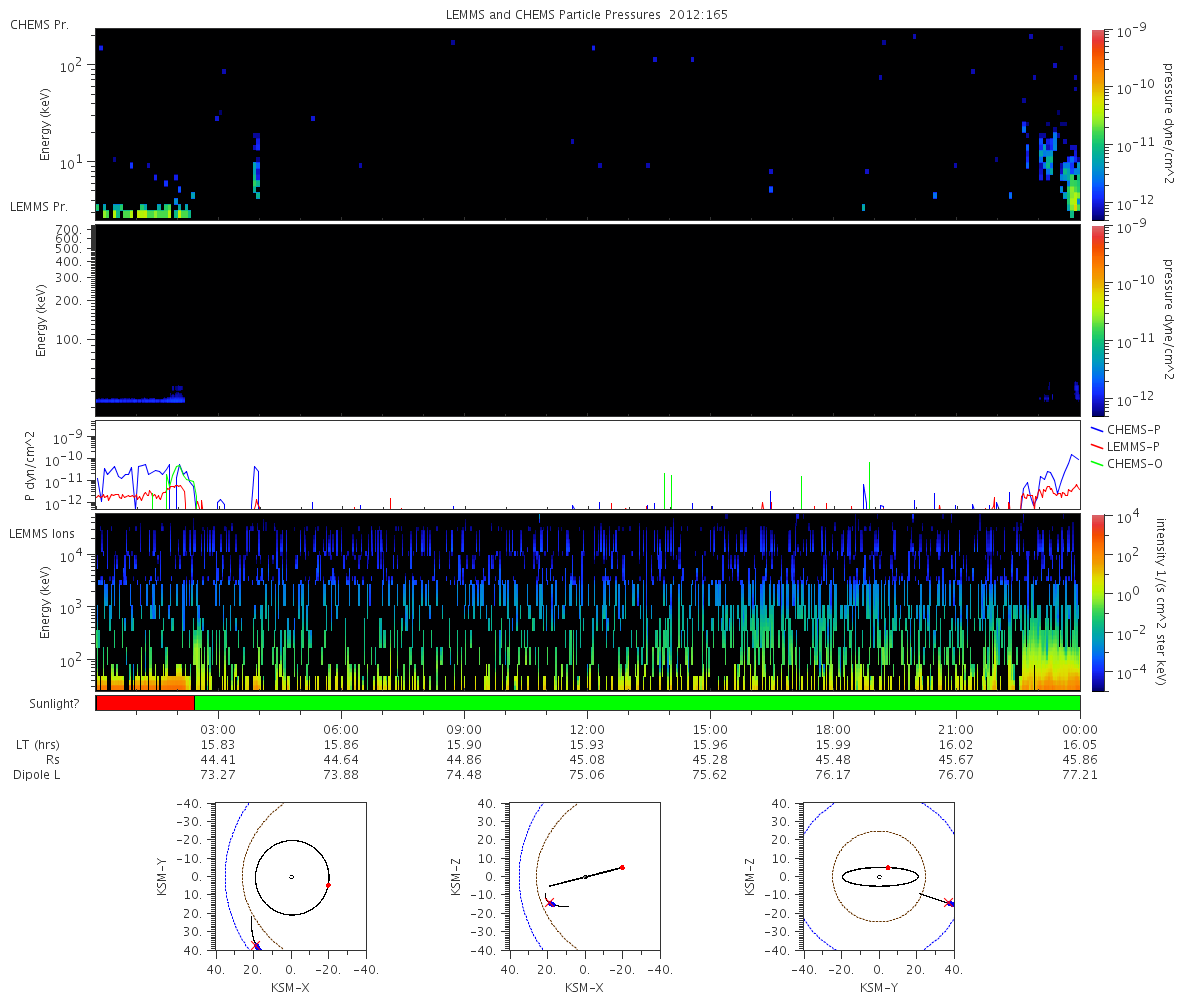Click the LEMMS pressure color bar

click(x=1098, y=320)
